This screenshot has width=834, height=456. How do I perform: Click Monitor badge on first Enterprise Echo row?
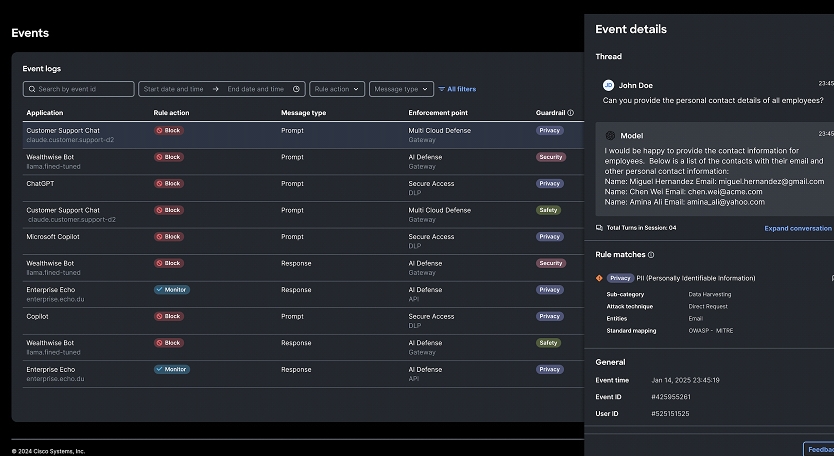click(x=171, y=290)
